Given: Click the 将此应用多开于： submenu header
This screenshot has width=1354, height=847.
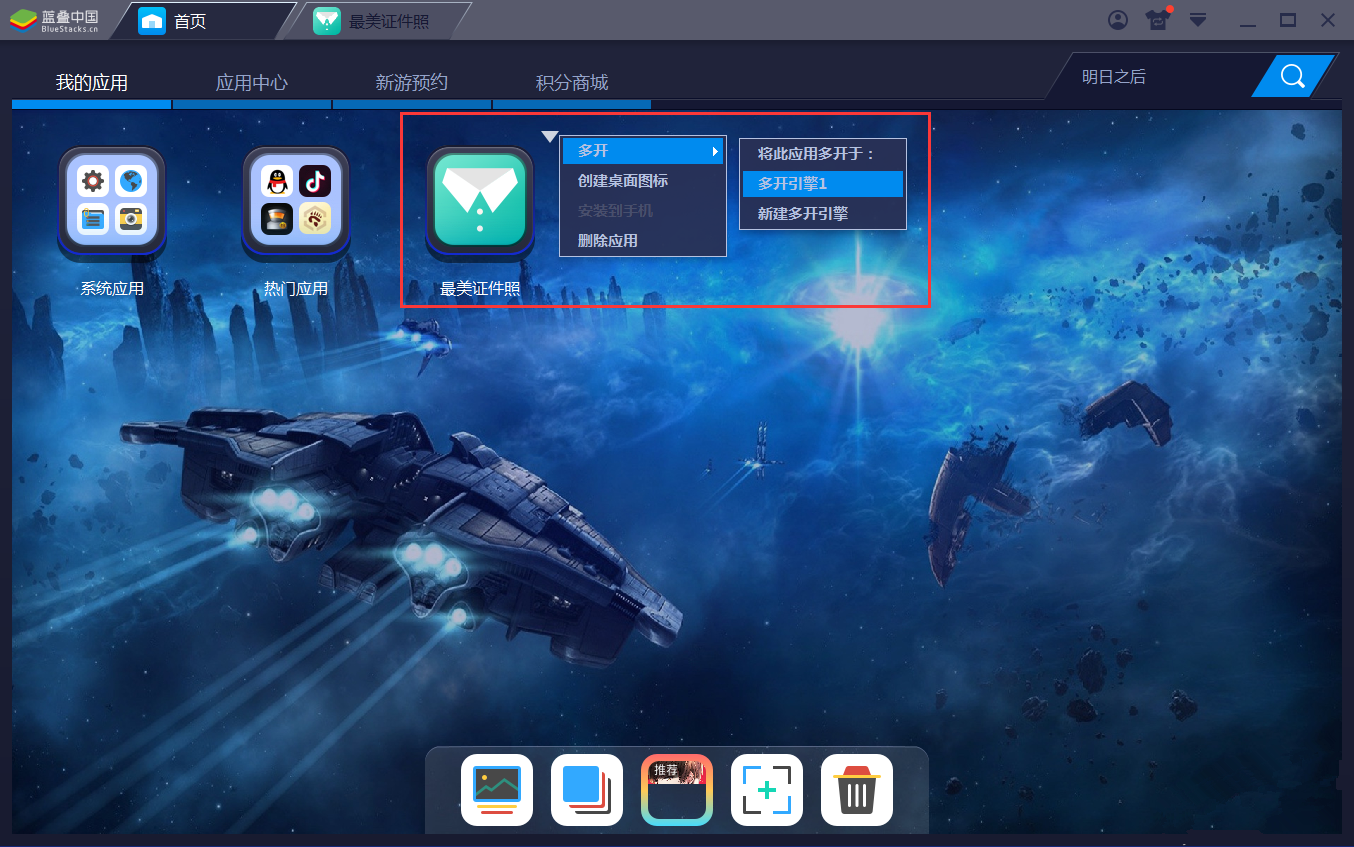Looking at the screenshot, I should point(817,154).
